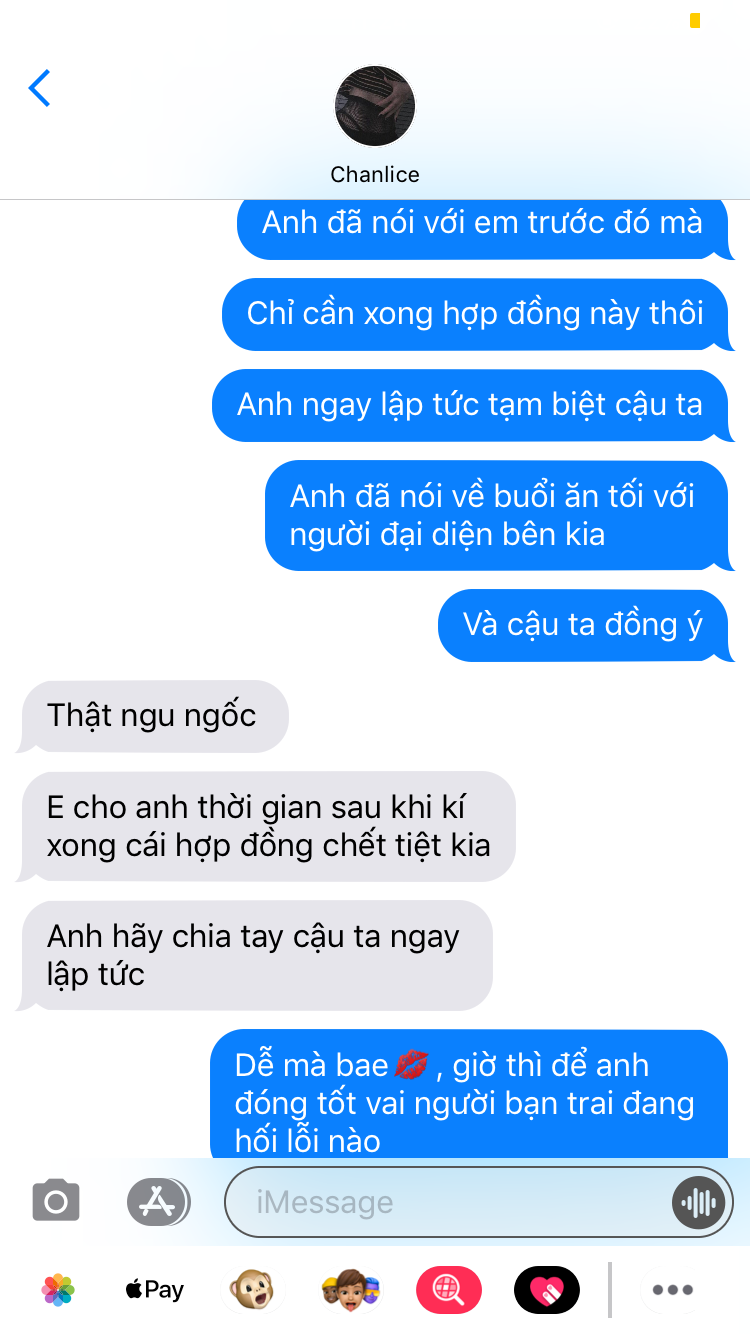Show more apps with the ellipsis button
Image resolution: width=750 pixels, height=1334 pixels.
672,1290
